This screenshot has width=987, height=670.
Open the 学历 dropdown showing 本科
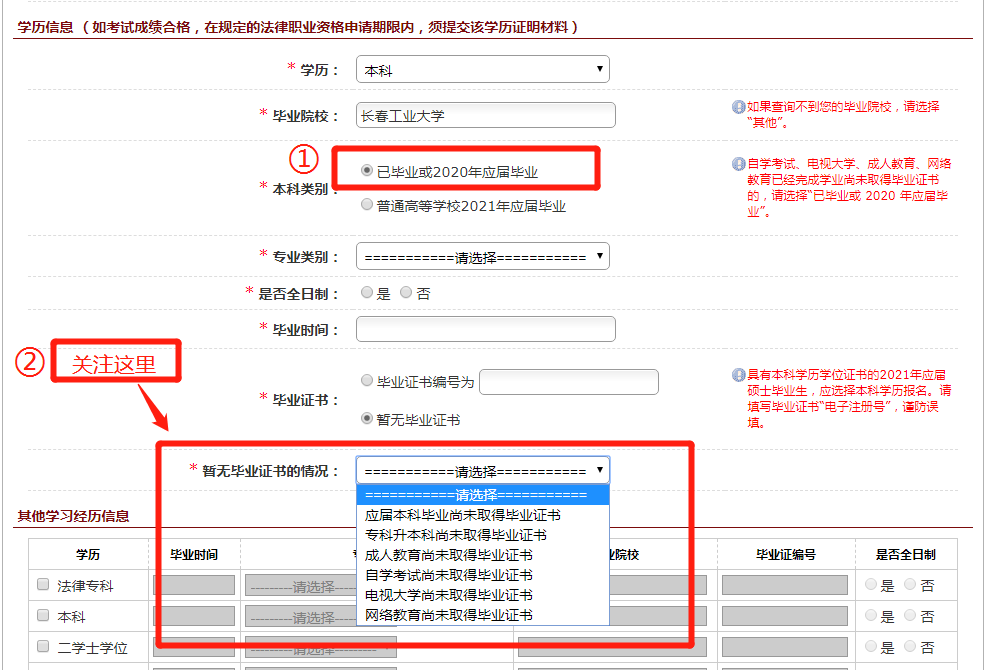[482, 70]
